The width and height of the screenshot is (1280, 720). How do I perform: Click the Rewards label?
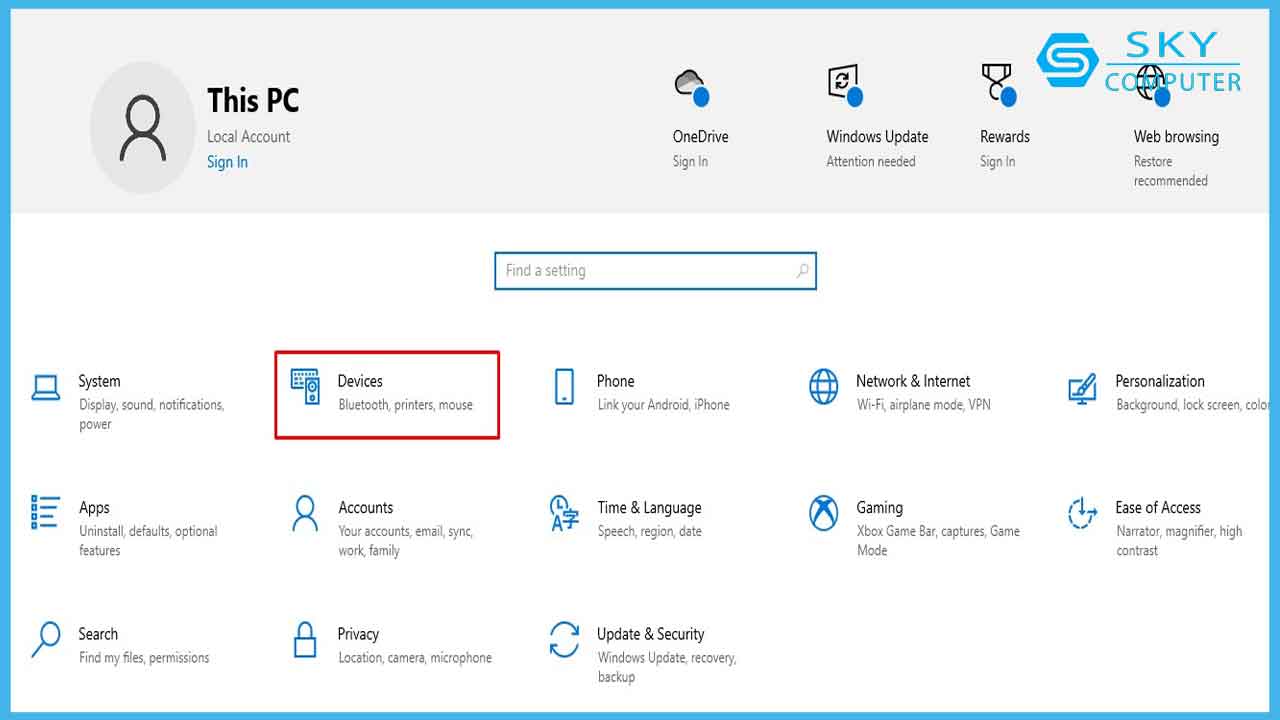coord(1005,137)
